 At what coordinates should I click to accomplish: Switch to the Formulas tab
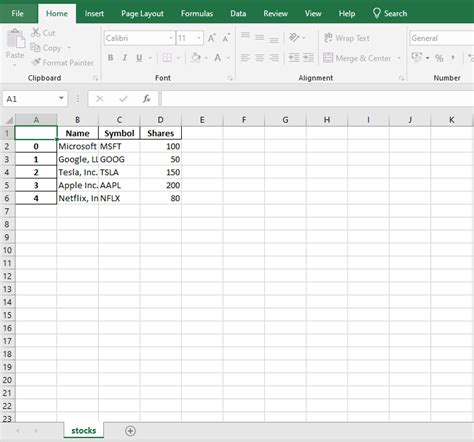pyautogui.click(x=197, y=13)
